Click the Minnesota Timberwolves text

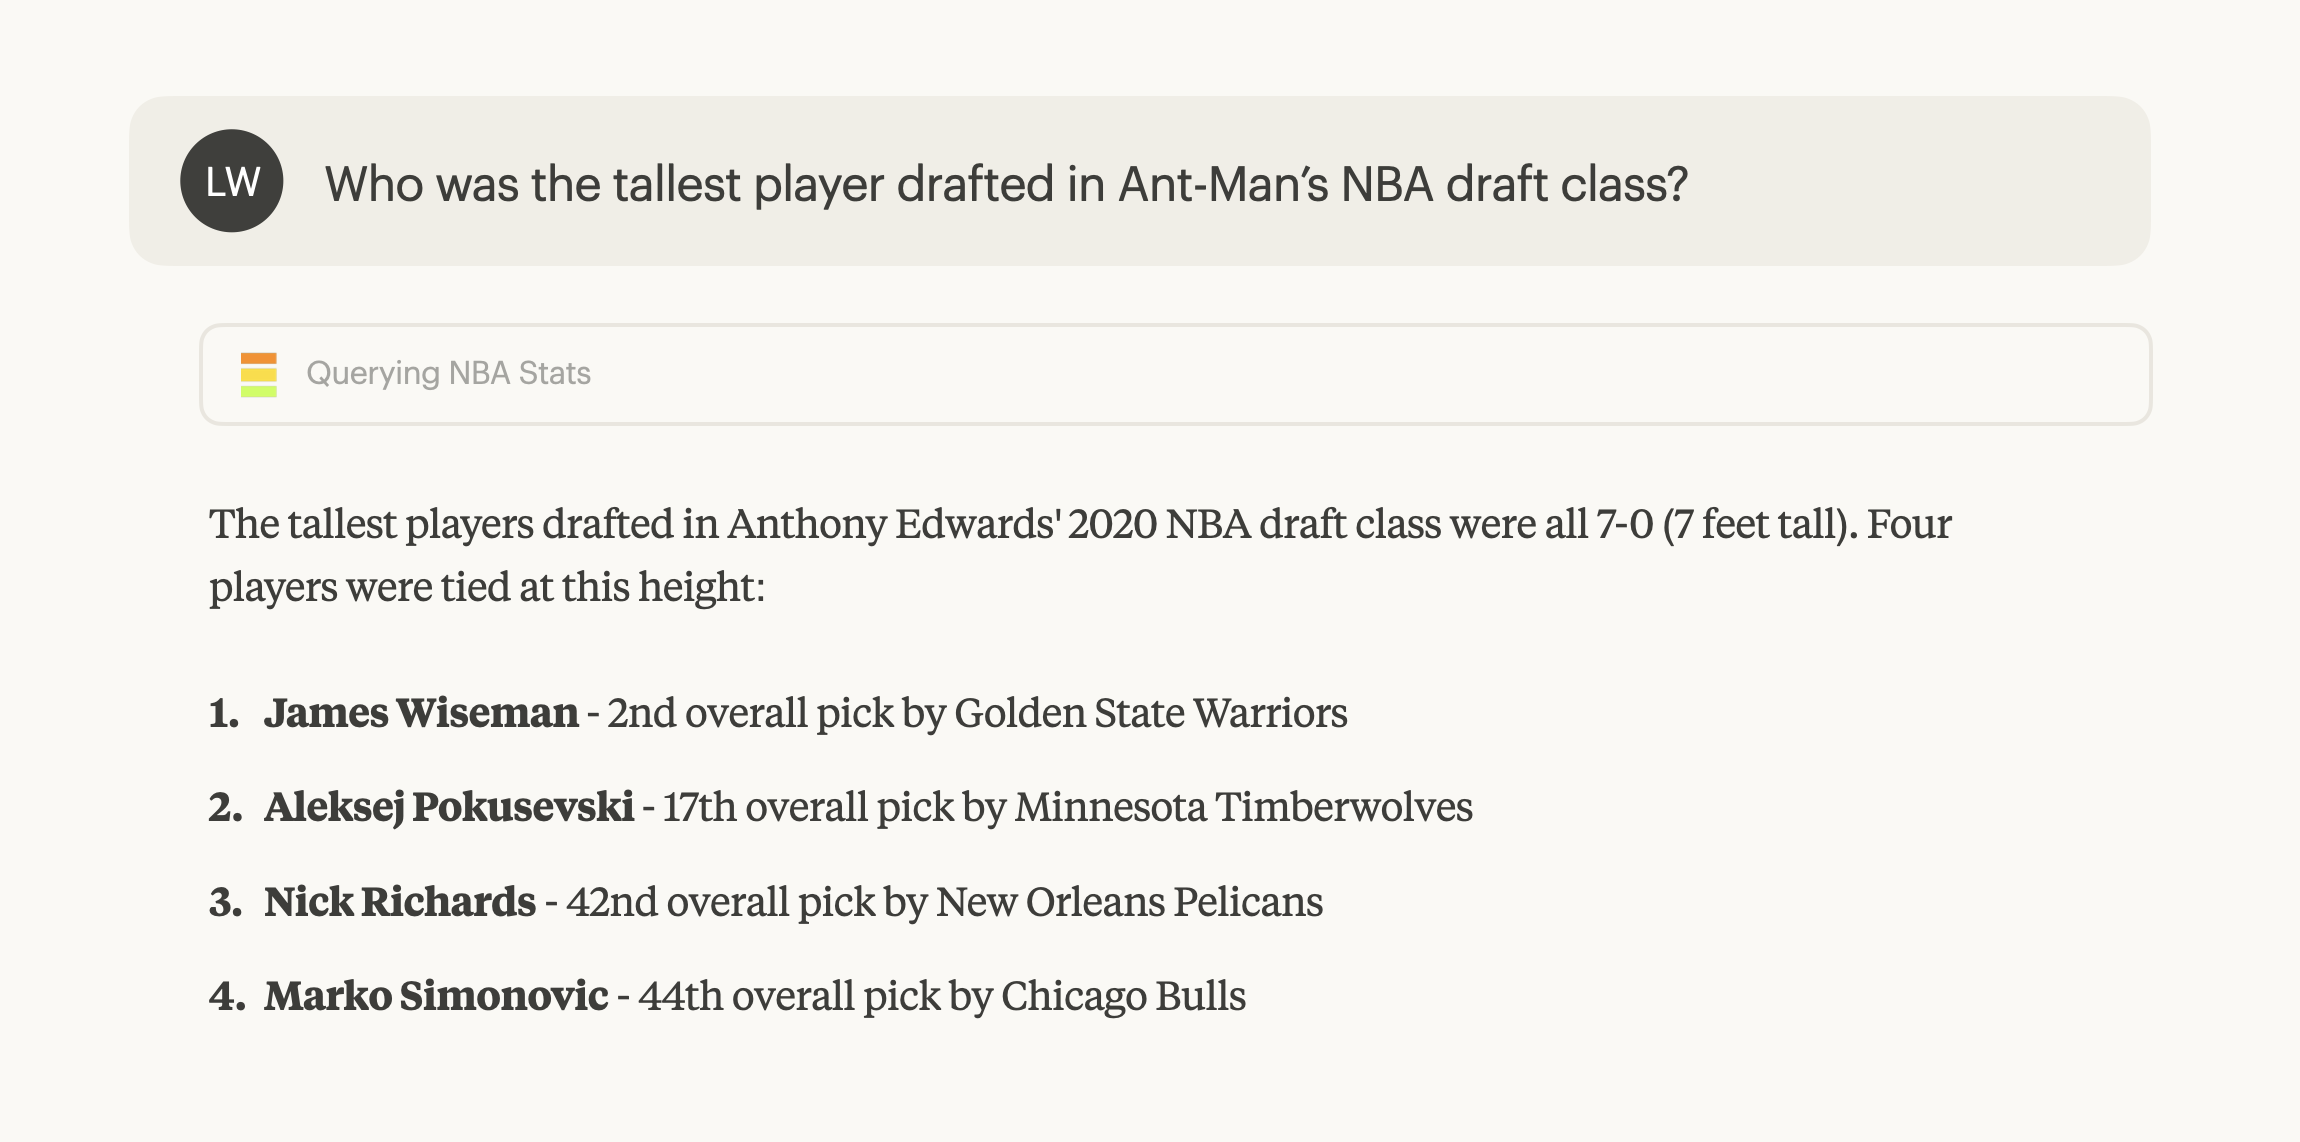pyautogui.click(x=1243, y=807)
